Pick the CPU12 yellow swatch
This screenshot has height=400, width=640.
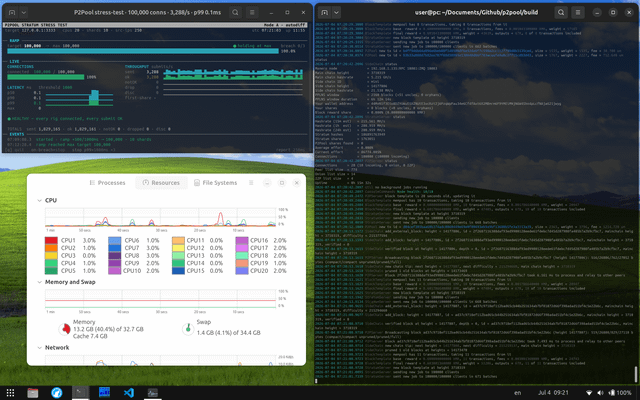178,248
